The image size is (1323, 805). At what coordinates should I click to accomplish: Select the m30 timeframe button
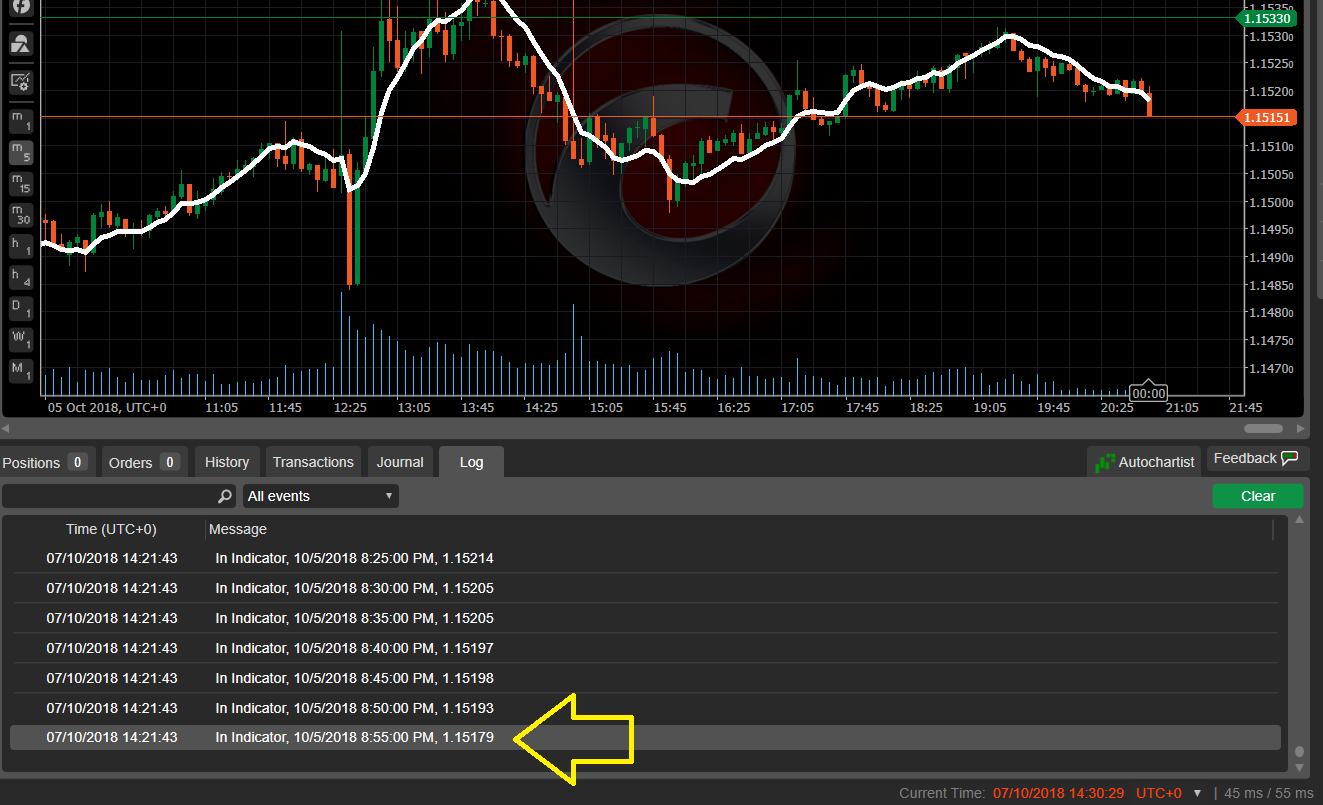21,214
